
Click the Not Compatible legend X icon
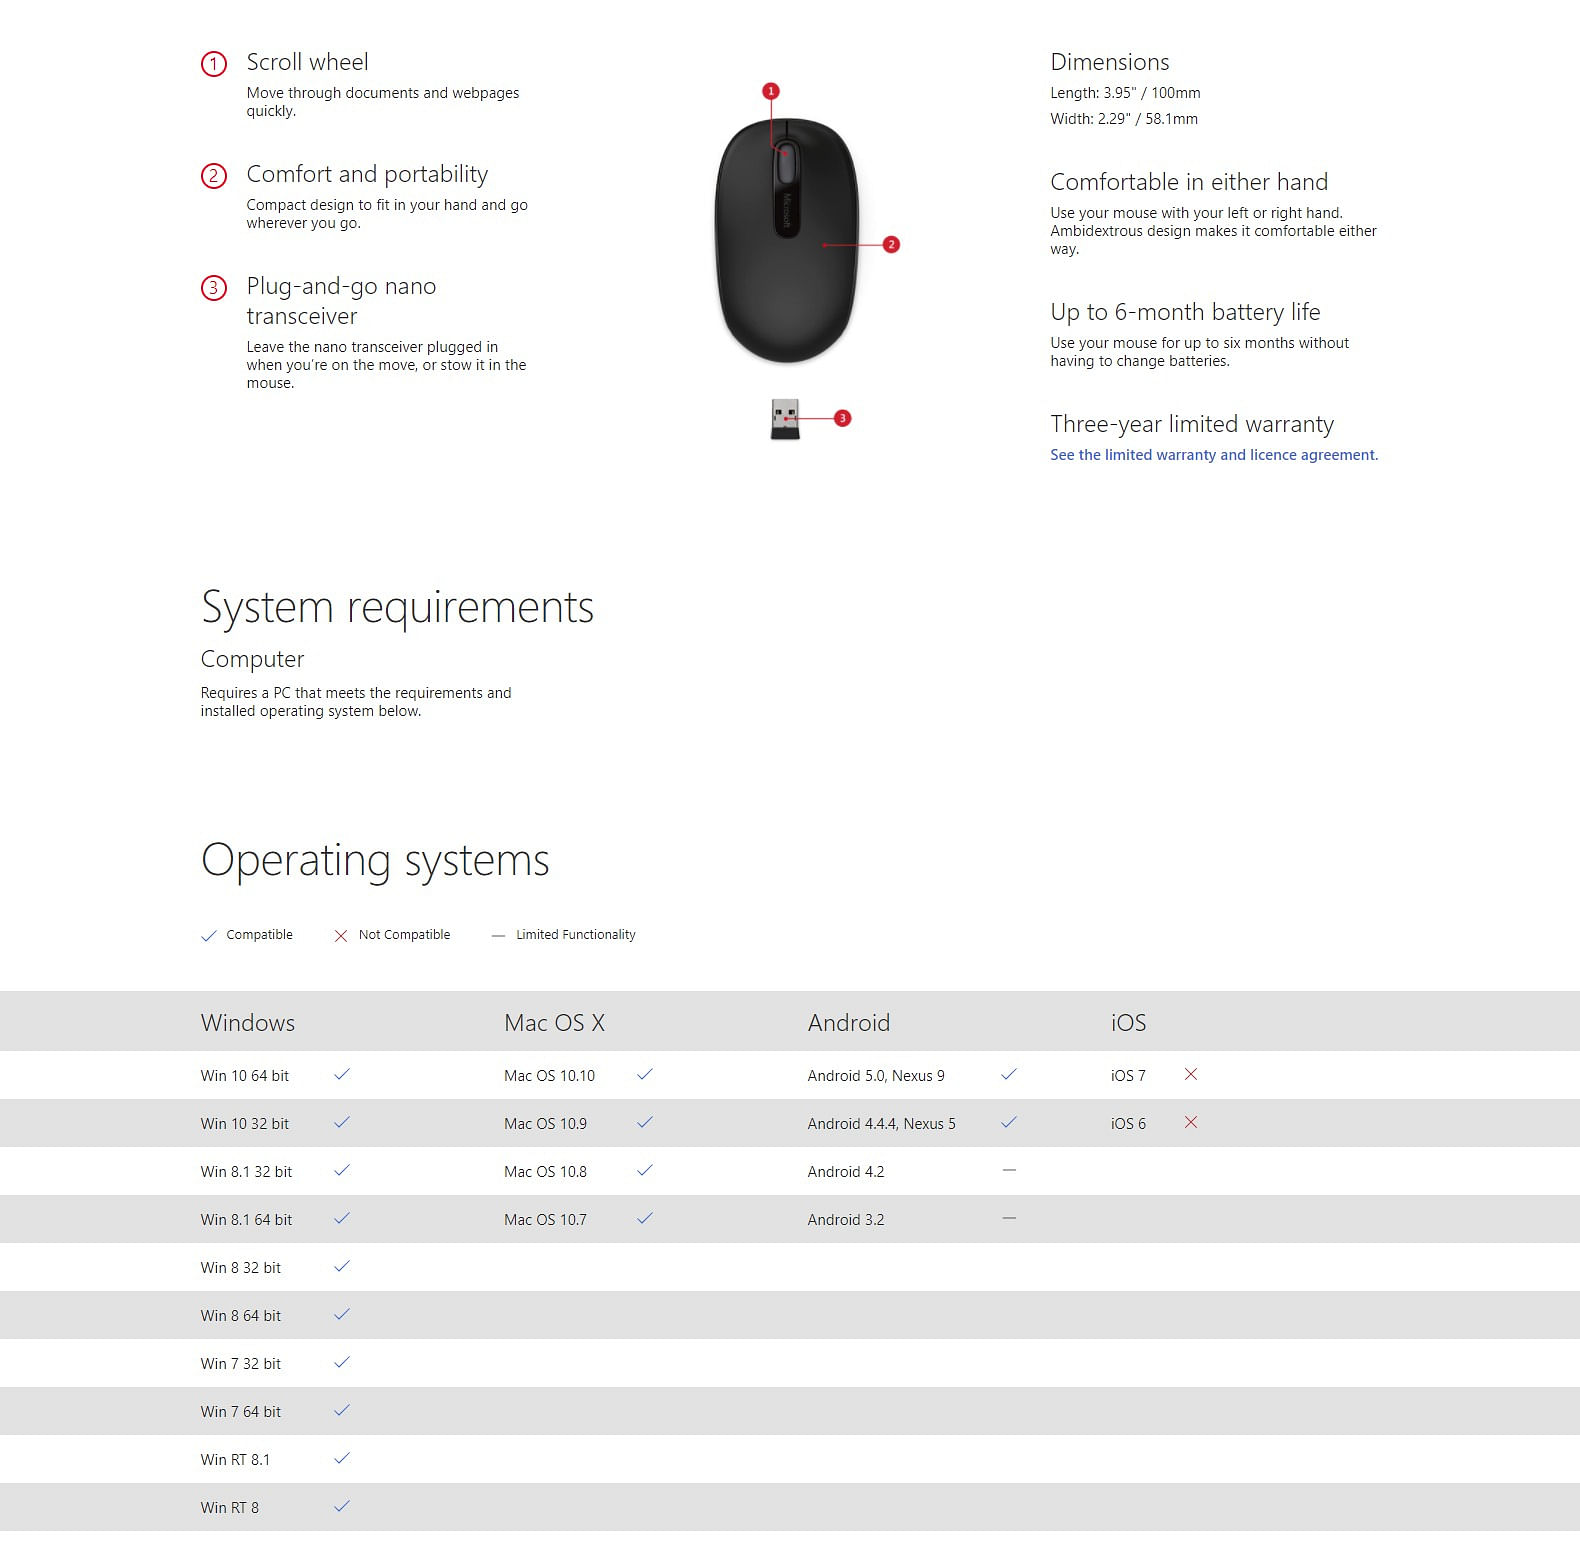[x=341, y=936]
